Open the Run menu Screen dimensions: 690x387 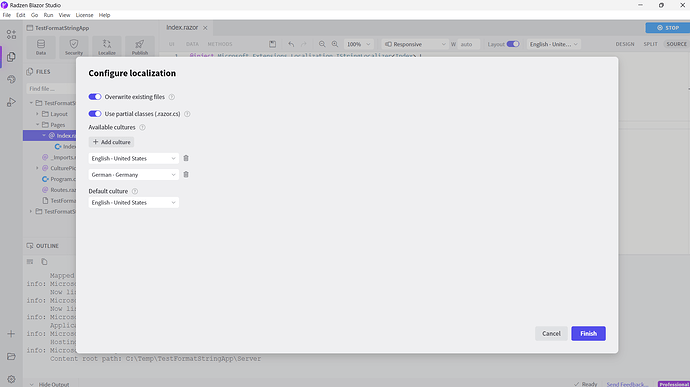48,15
